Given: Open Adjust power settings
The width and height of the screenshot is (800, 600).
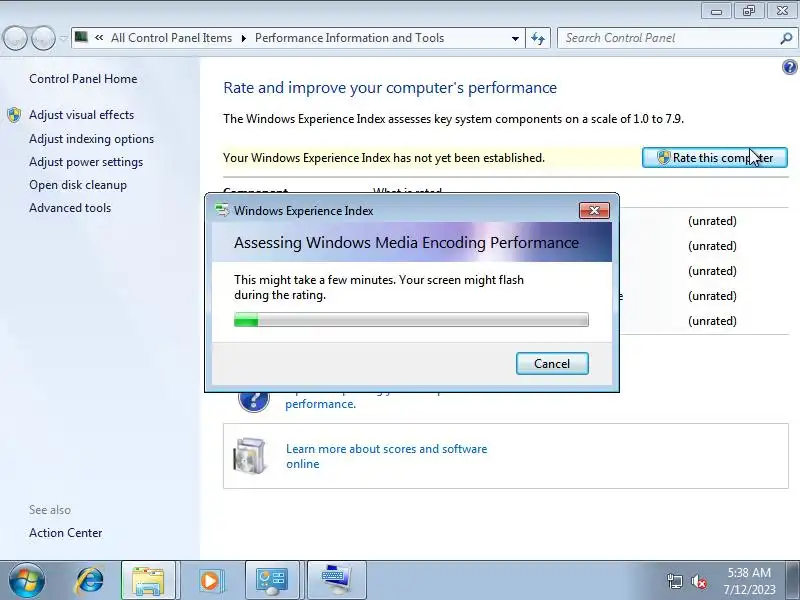Looking at the screenshot, I should point(86,162).
